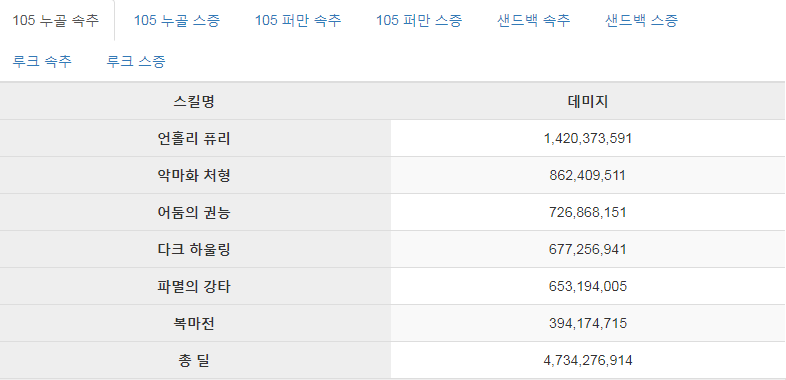The height and width of the screenshot is (380, 786).
Task: Open the 루크 속추 tab
Action: 42,61
